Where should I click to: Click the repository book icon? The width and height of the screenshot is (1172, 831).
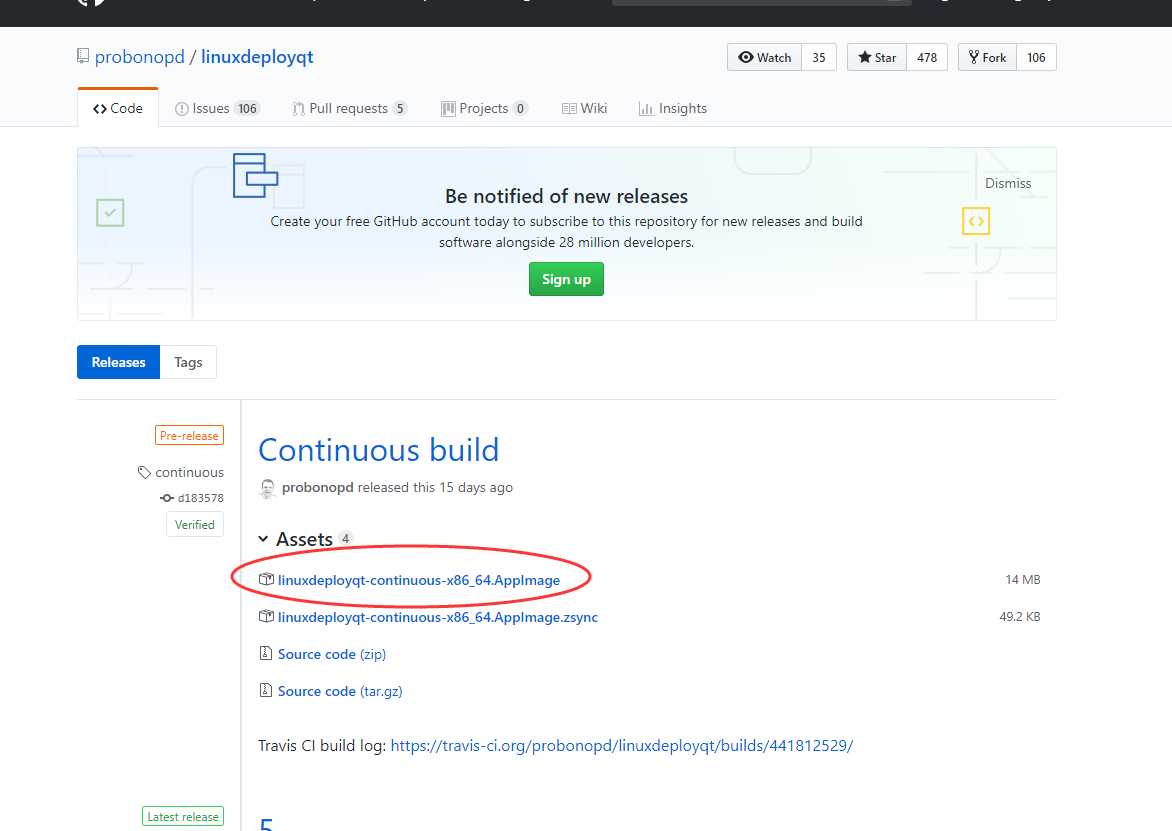click(83, 56)
